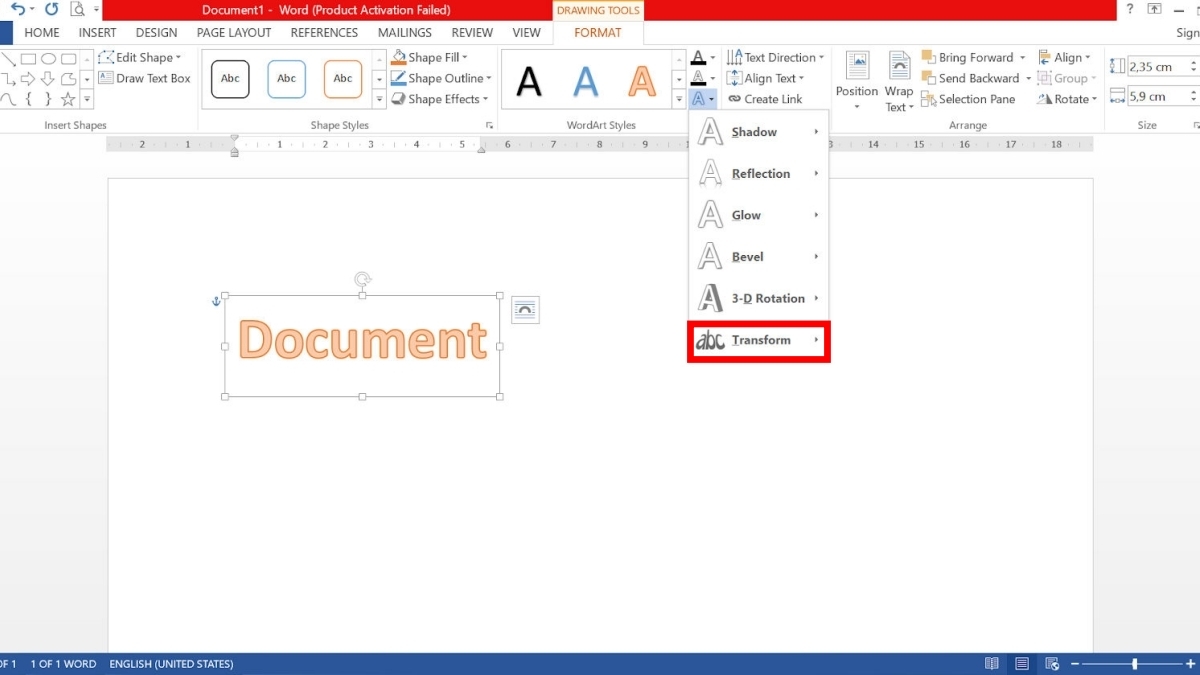This screenshot has width=1200, height=675.
Task: Open the Align objects dropdown
Action: pyautogui.click(x=1064, y=58)
